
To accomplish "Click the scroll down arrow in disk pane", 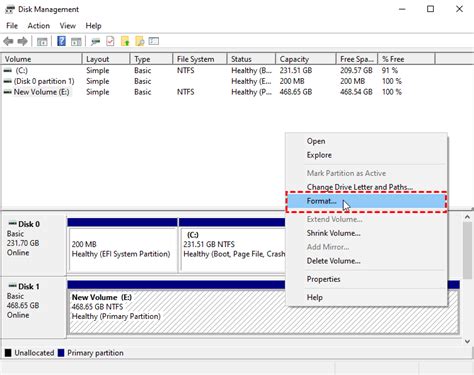I will pyautogui.click(x=467, y=341).
